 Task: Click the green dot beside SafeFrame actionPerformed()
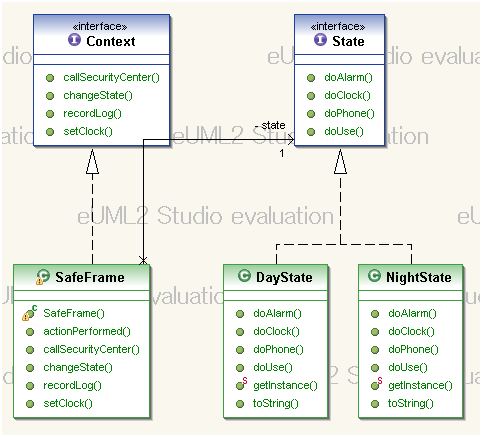tap(30, 332)
